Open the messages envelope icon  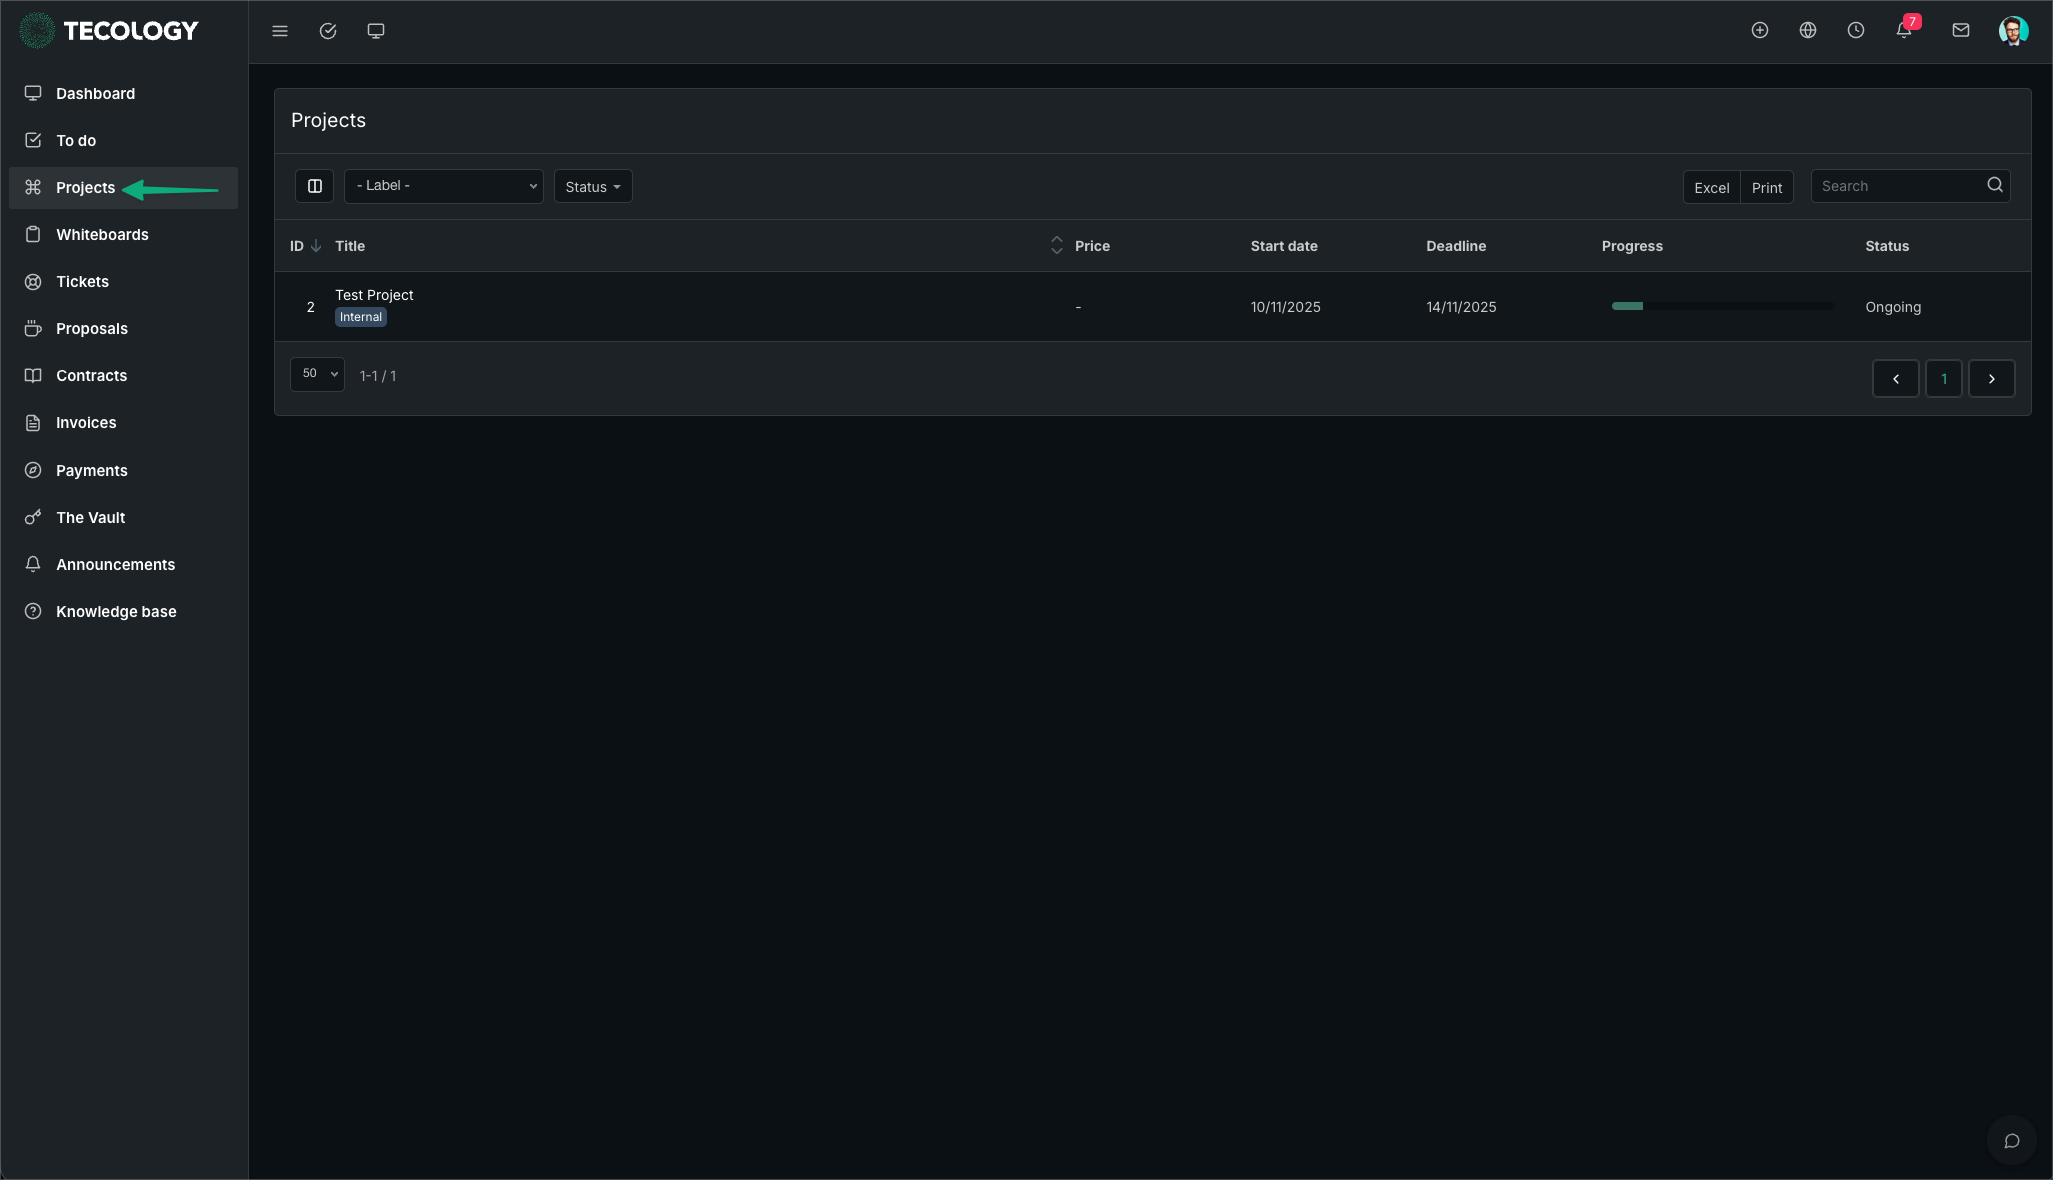(x=1961, y=30)
